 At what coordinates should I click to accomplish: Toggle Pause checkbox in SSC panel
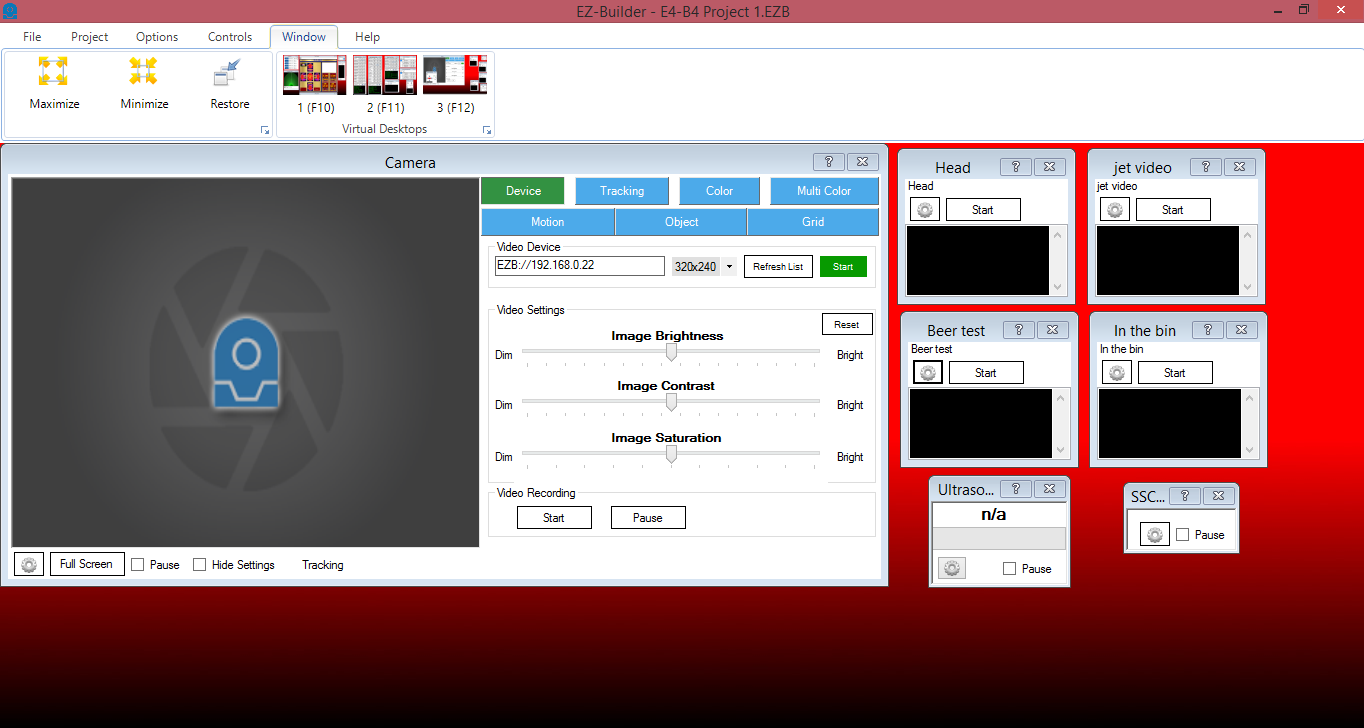[x=1183, y=534]
